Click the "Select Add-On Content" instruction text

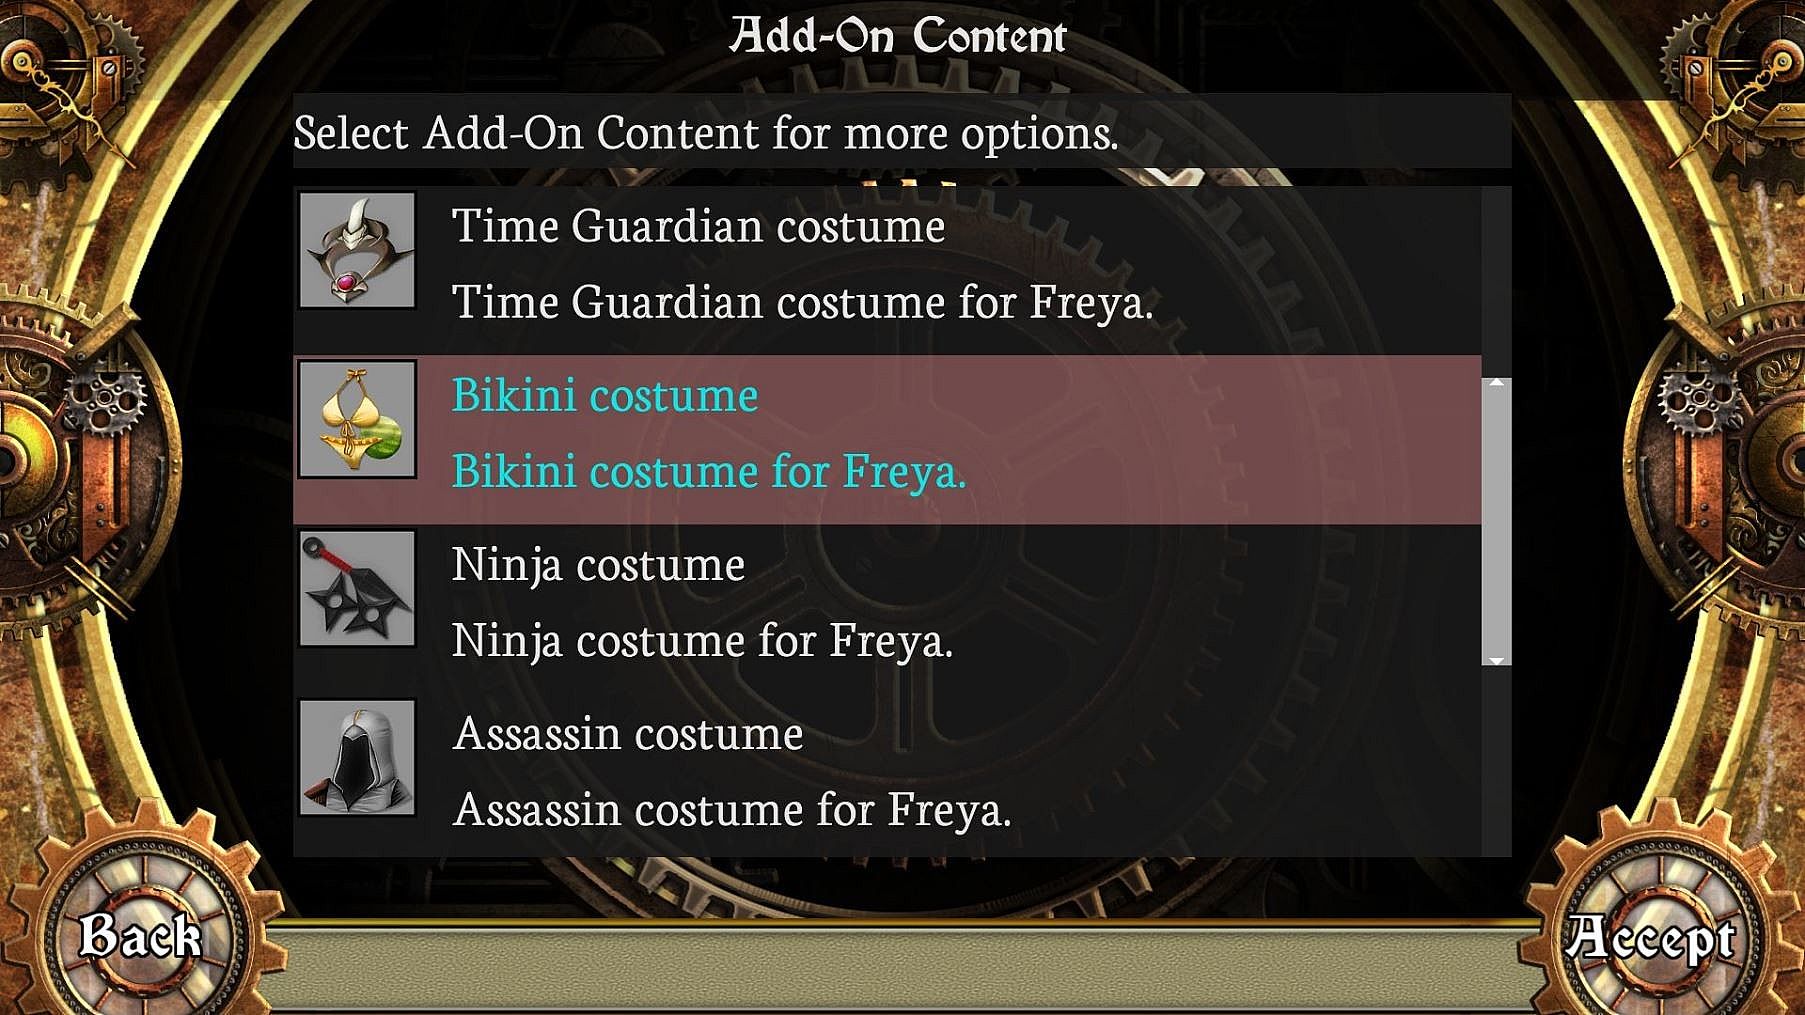705,133
